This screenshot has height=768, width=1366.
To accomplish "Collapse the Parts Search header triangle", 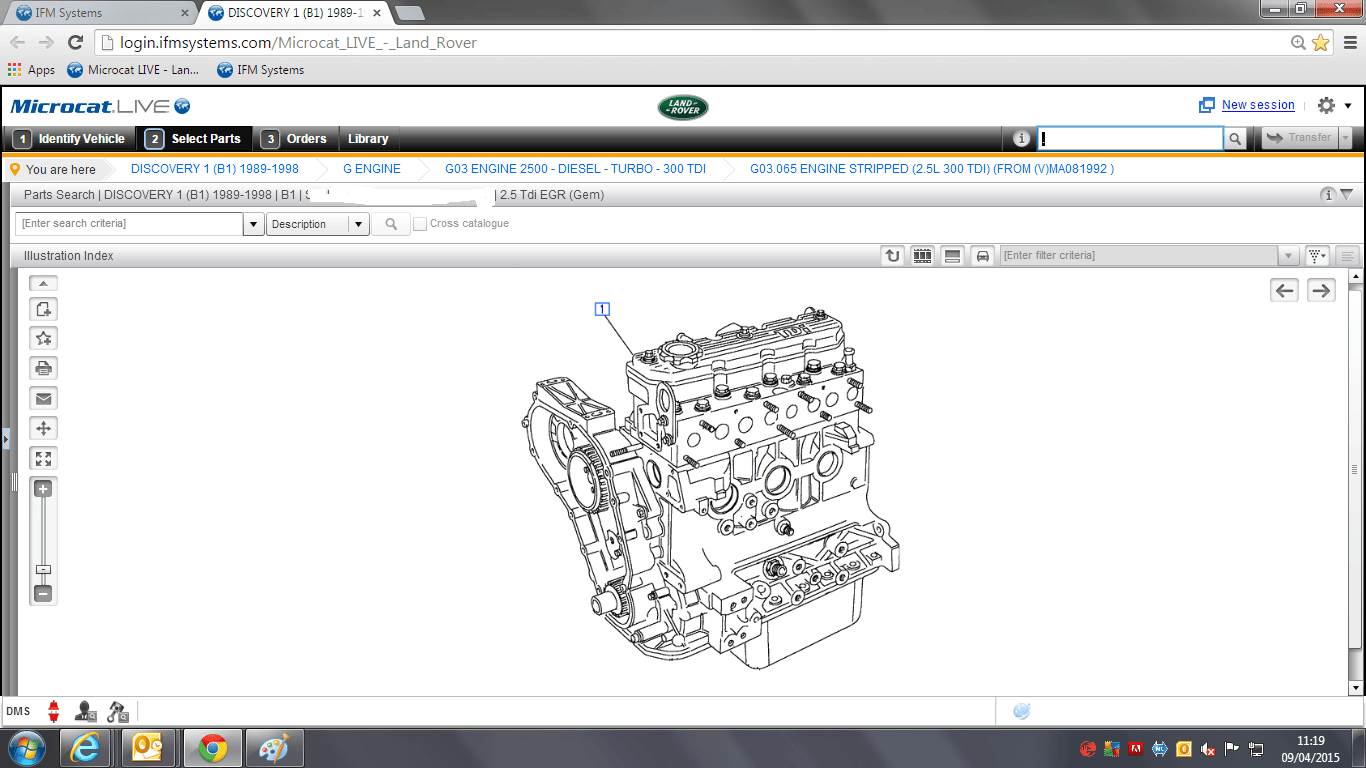I will click(x=1346, y=195).
